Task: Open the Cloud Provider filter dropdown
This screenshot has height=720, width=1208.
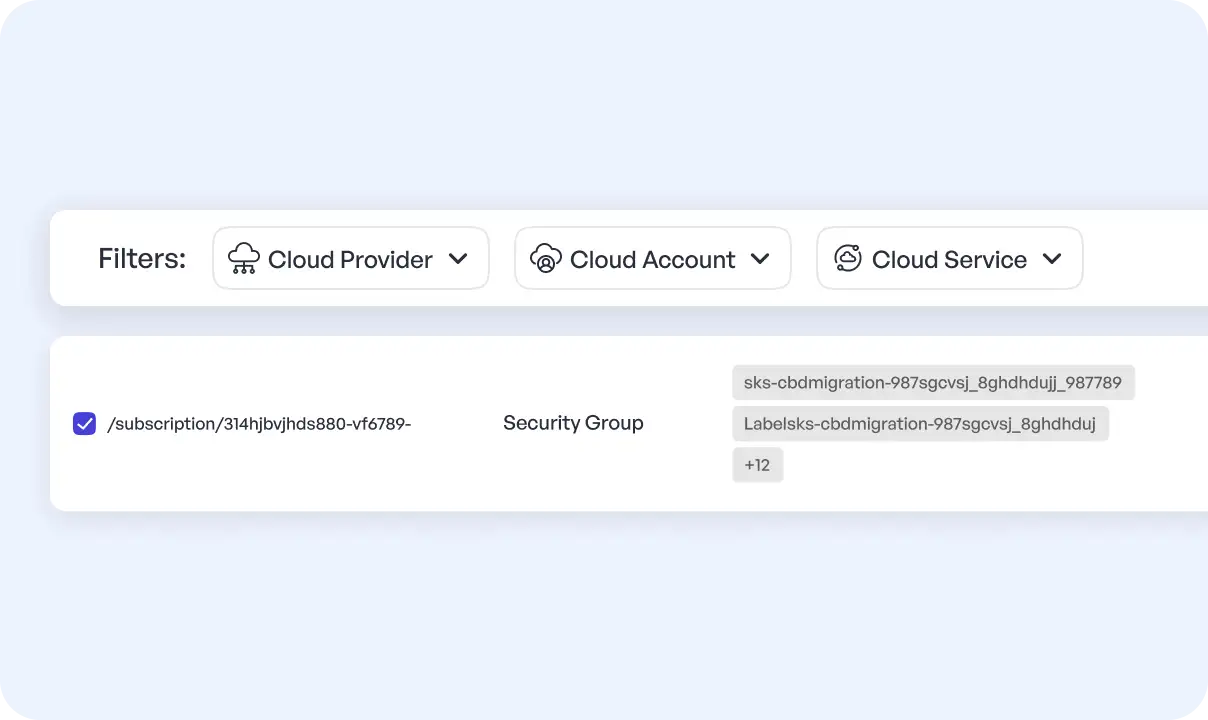Action: coord(350,258)
